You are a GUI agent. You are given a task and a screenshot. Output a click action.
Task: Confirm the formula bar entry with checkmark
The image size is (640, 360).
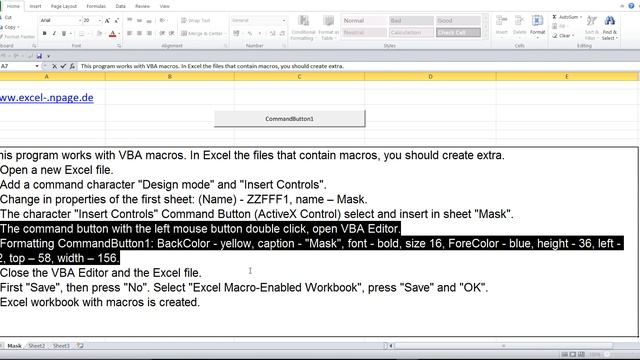coord(63,66)
